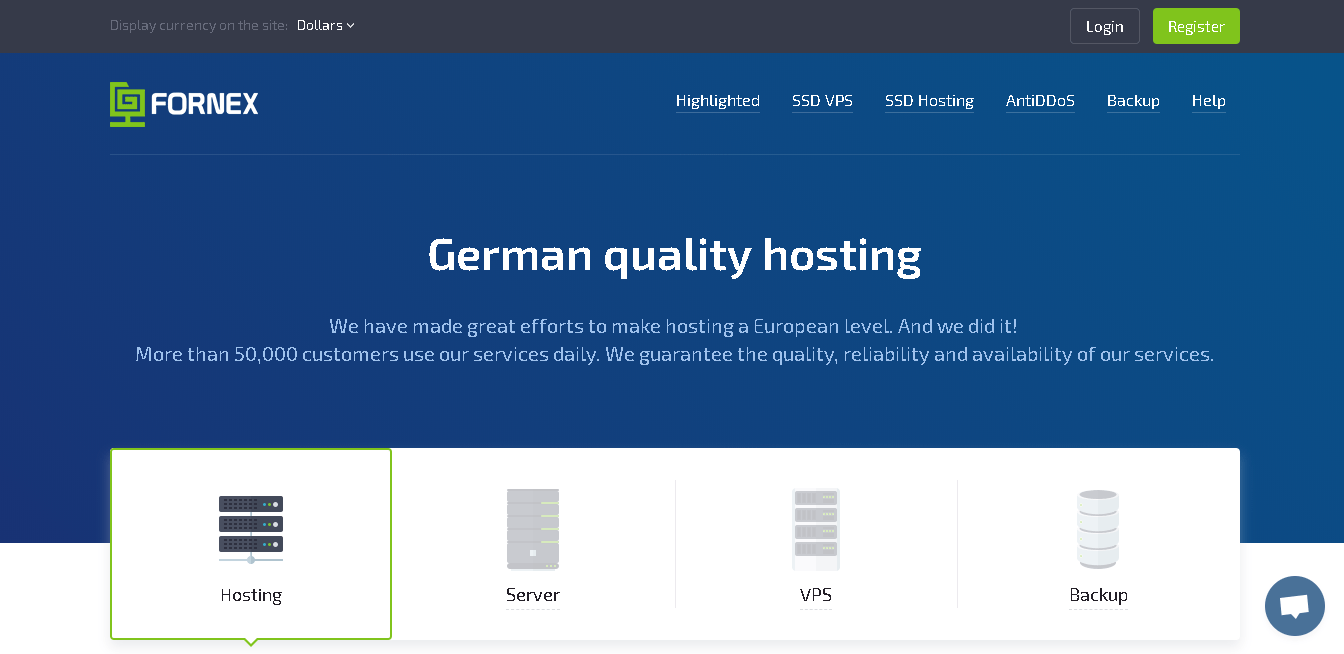Open the live chat bubble
The image size is (1344, 654).
tap(1294, 606)
